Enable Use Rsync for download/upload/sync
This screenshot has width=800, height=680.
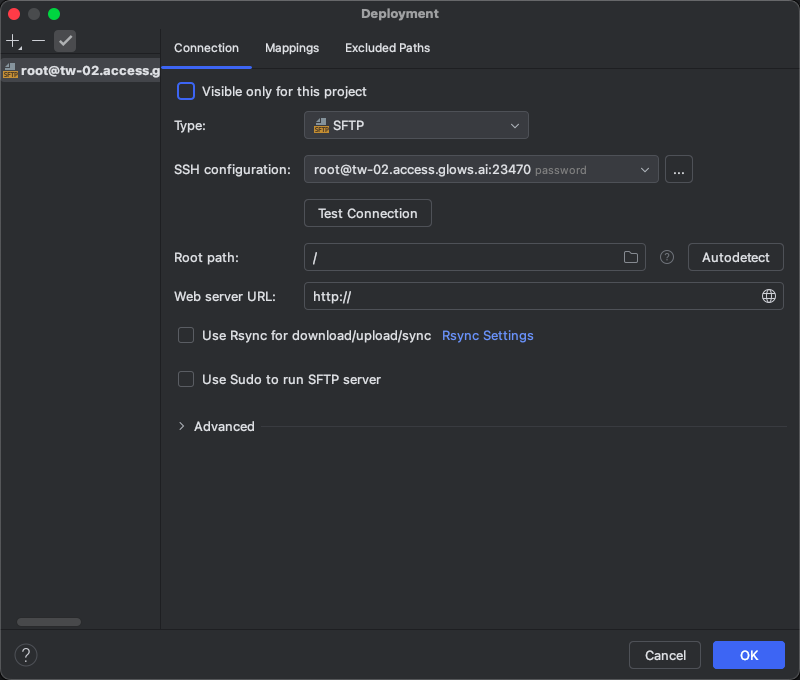click(186, 335)
